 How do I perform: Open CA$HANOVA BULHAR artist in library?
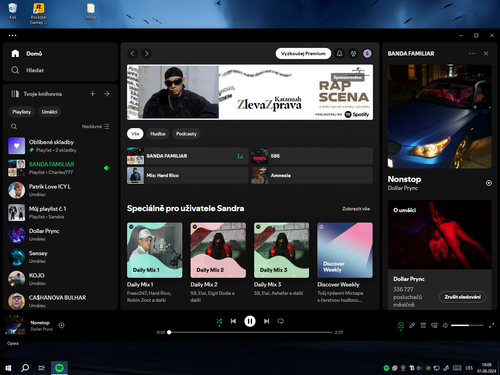[60, 301]
